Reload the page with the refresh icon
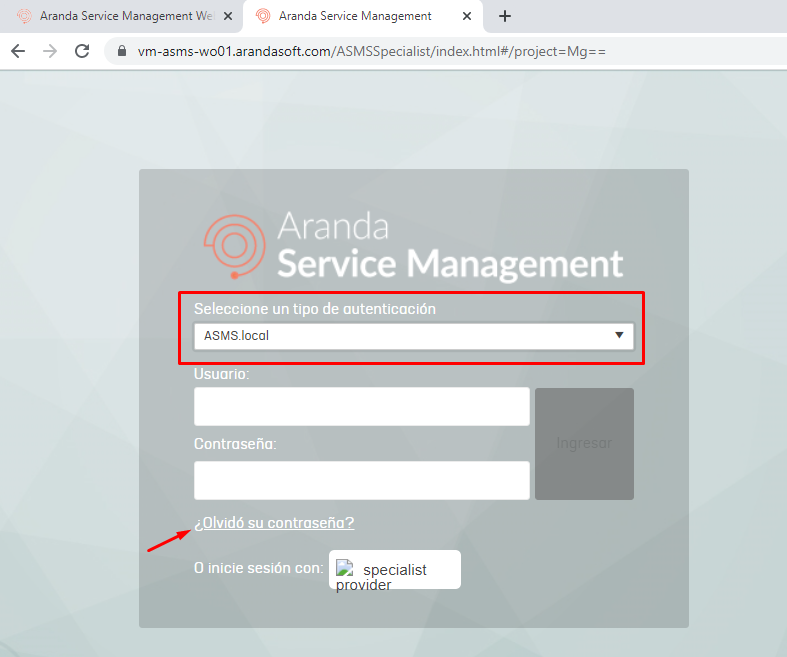The height and width of the screenshot is (657, 787). pos(82,51)
